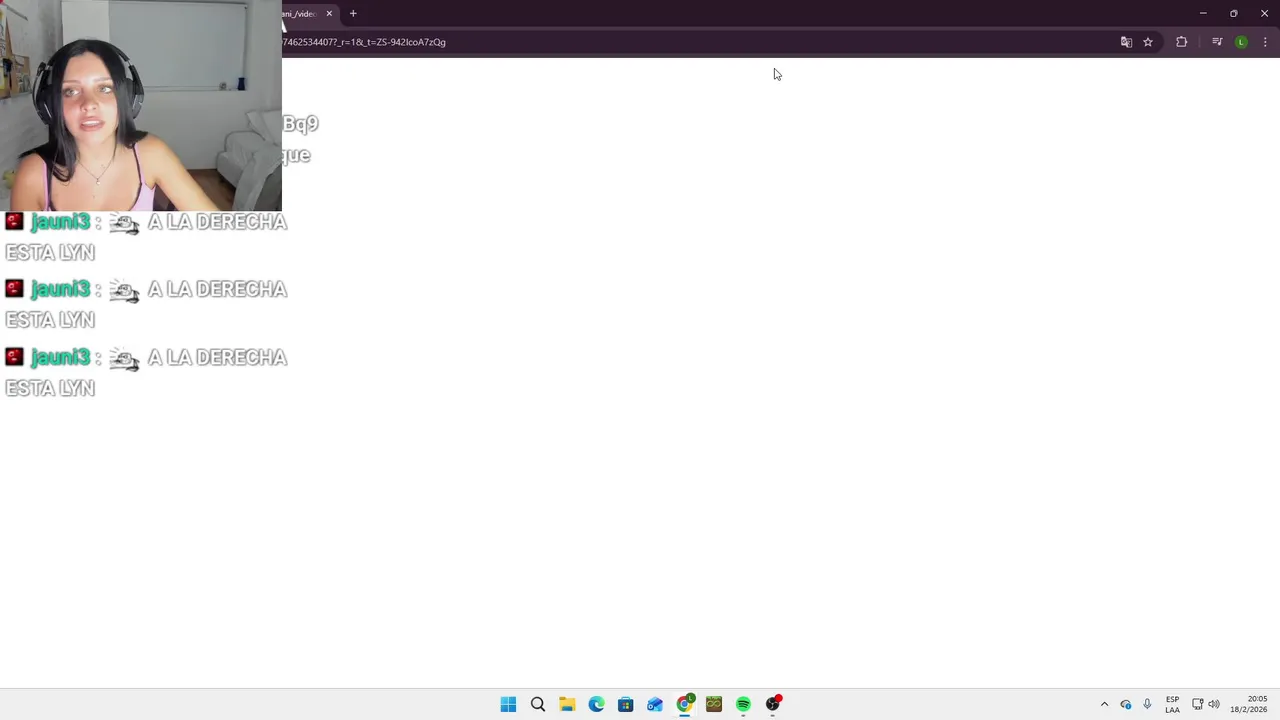Open the translate page icon

pos(1126,42)
